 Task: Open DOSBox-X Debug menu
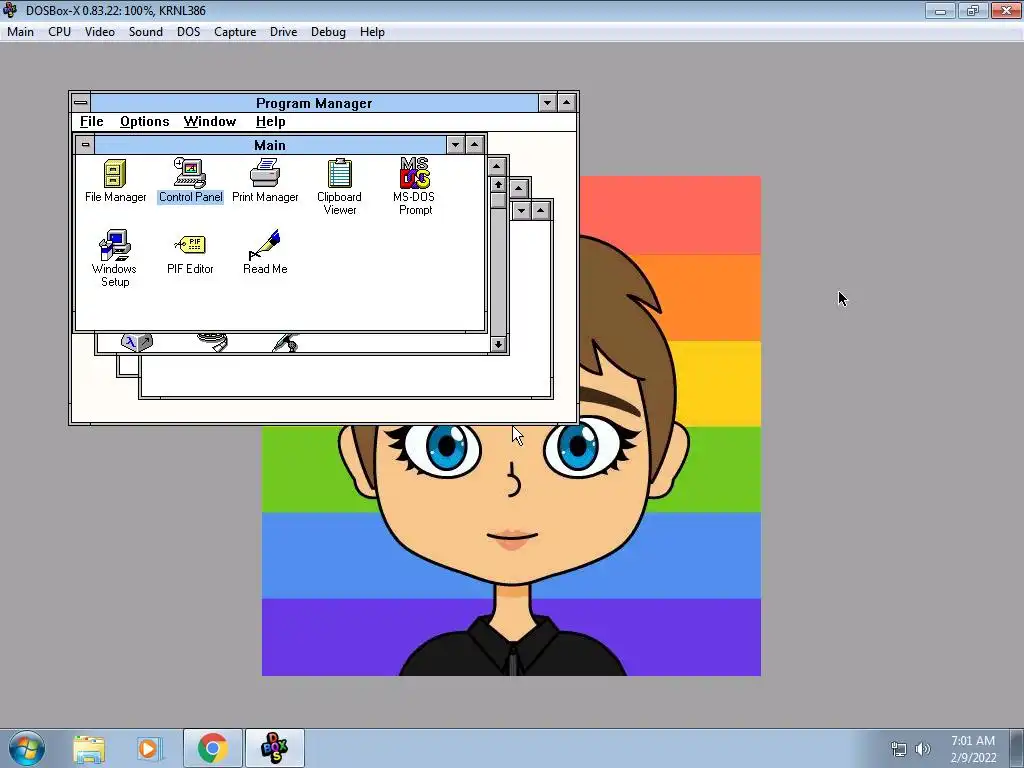[x=328, y=32]
